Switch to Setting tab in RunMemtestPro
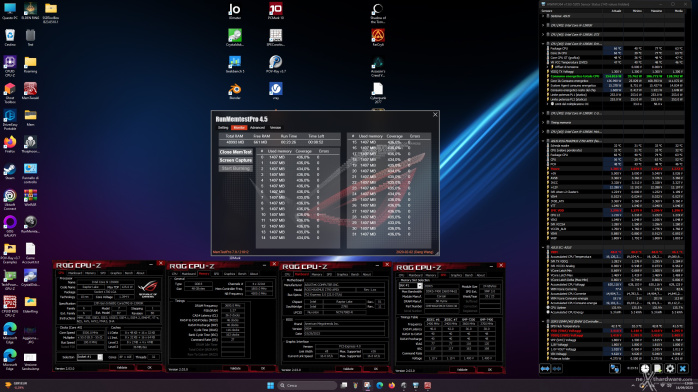Screen dimensions: 698x392 (223, 128)
